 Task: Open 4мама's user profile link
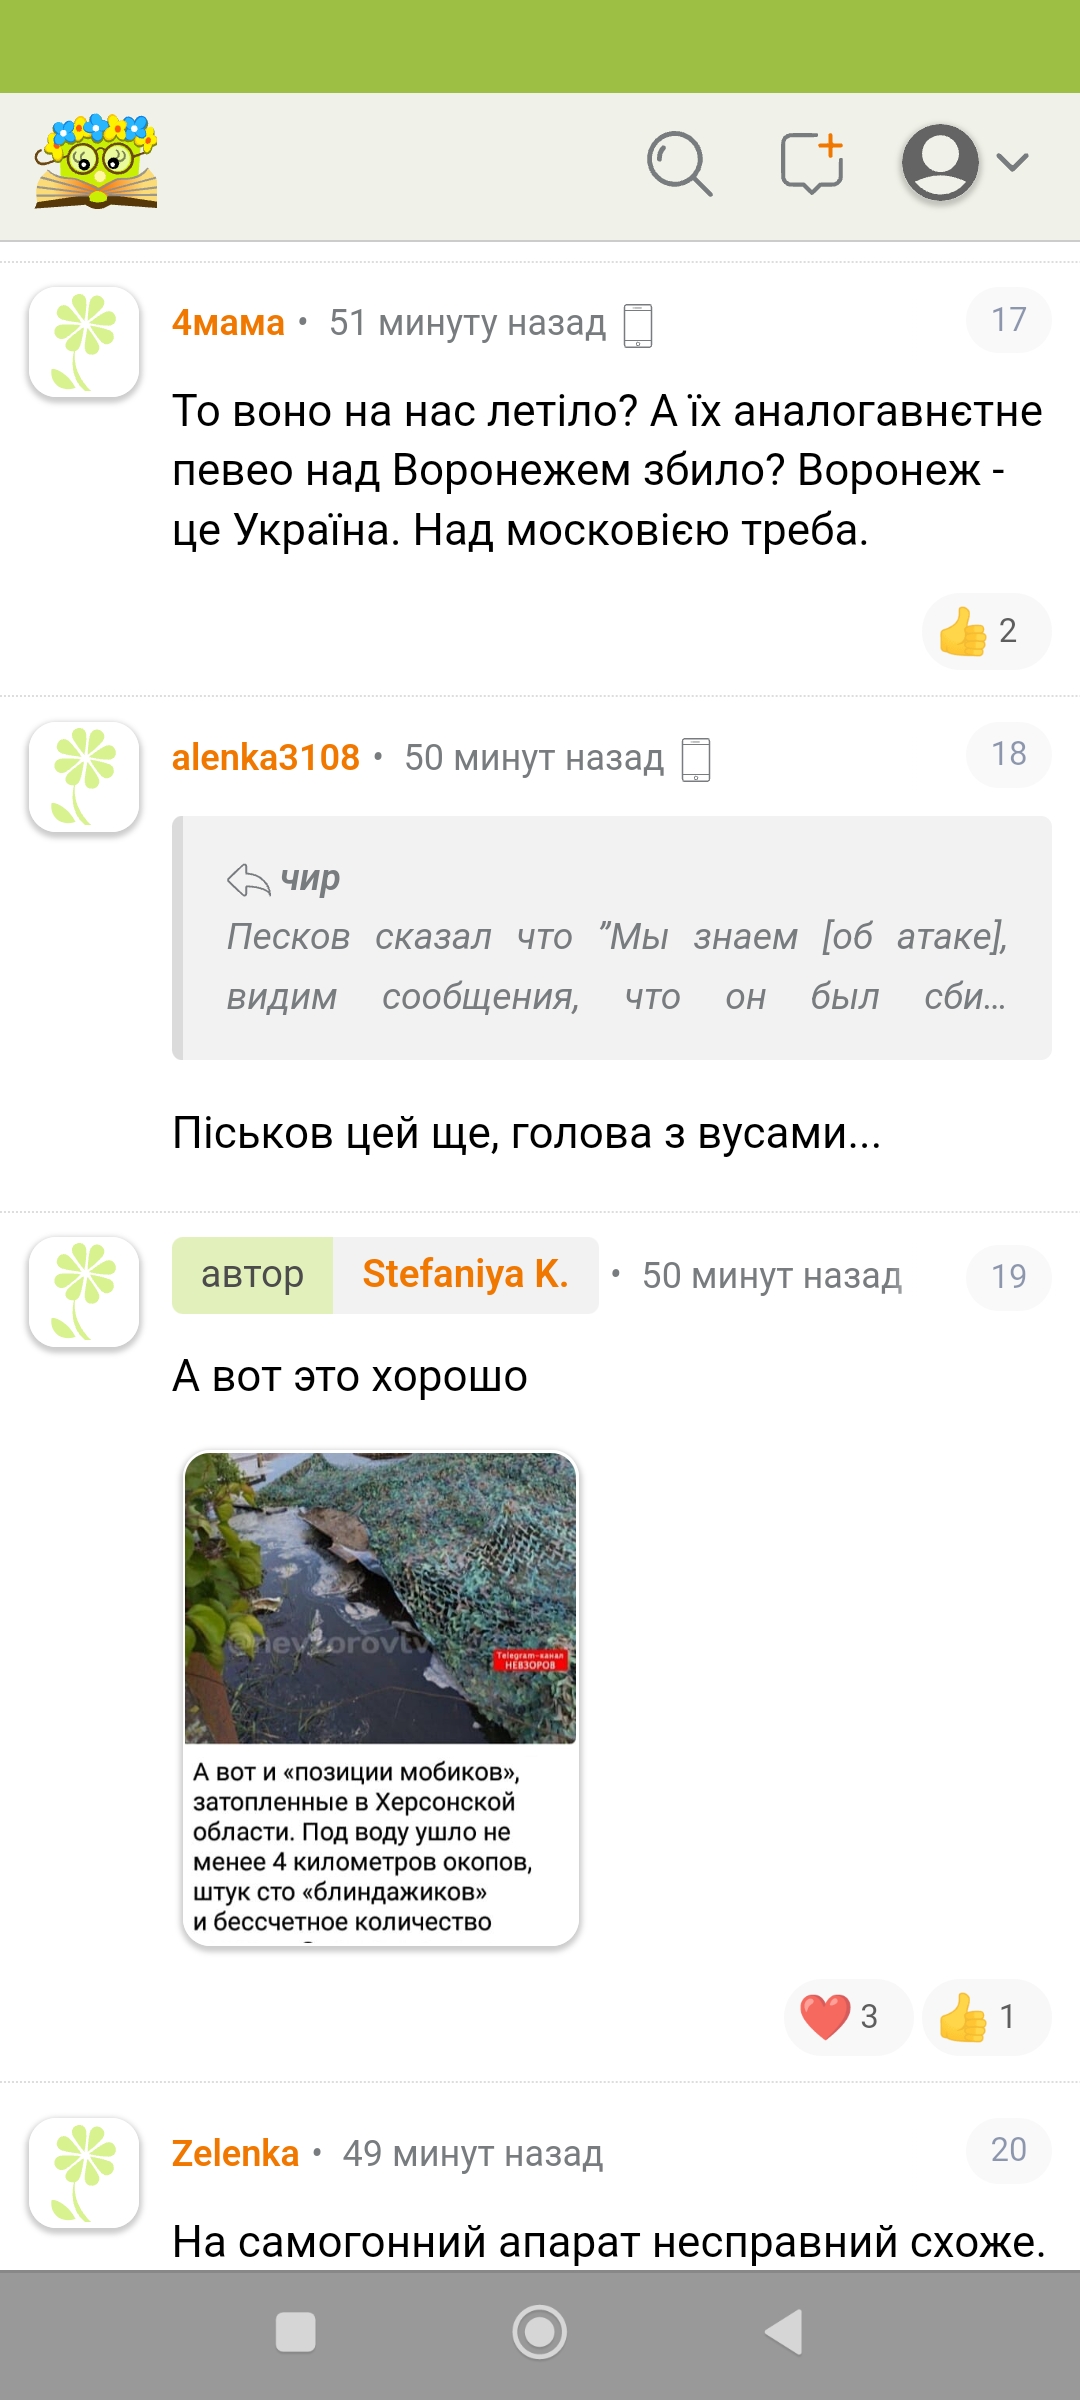[x=228, y=323]
